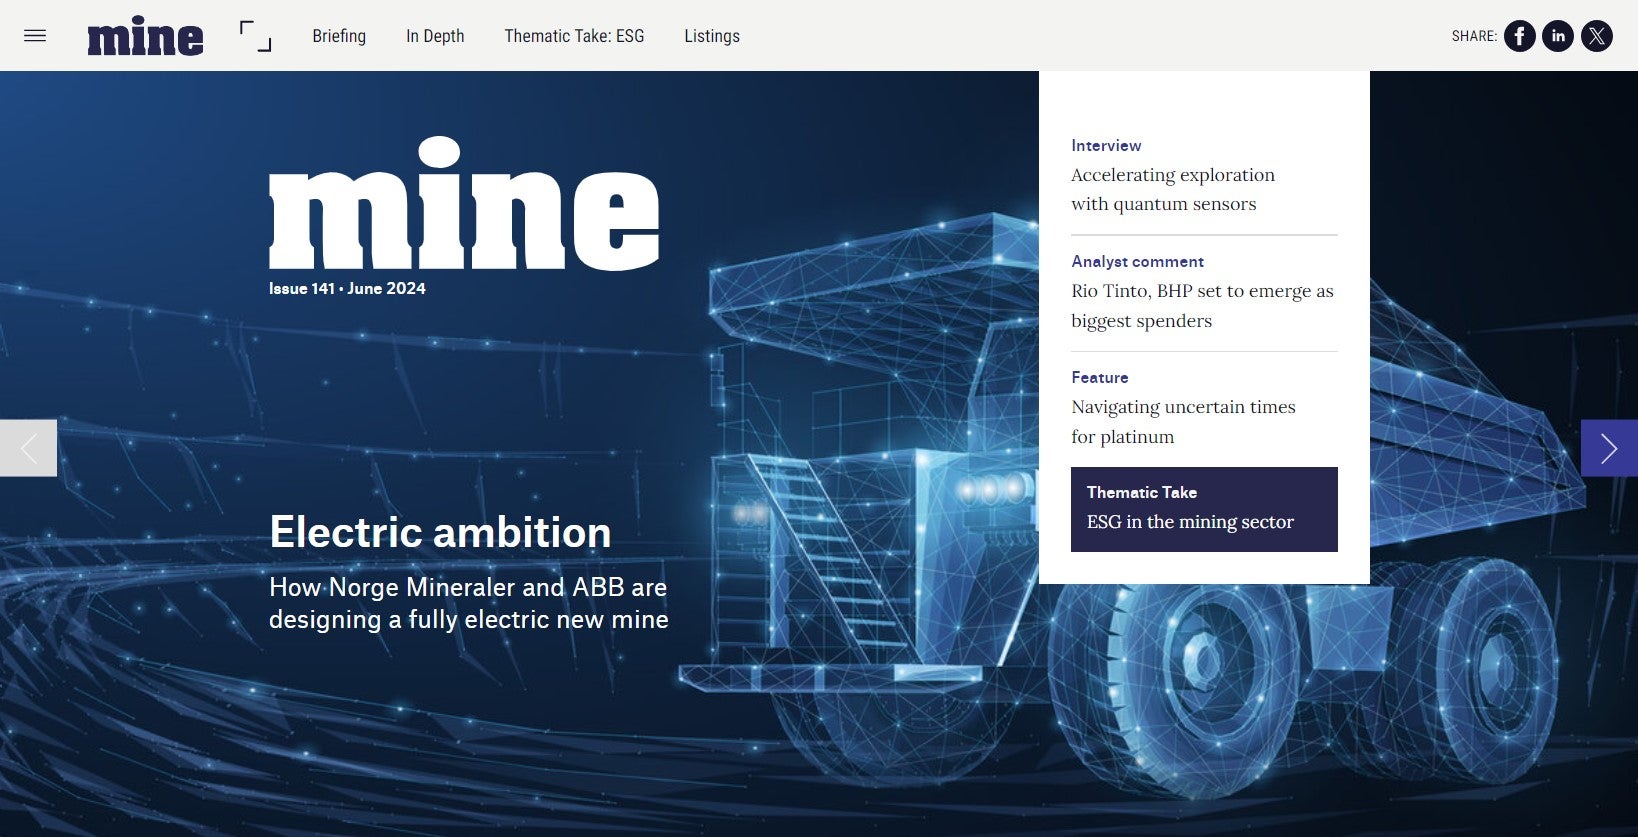Click the Electric ambition headline
This screenshot has width=1638, height=837.
[x=440, y=532]
